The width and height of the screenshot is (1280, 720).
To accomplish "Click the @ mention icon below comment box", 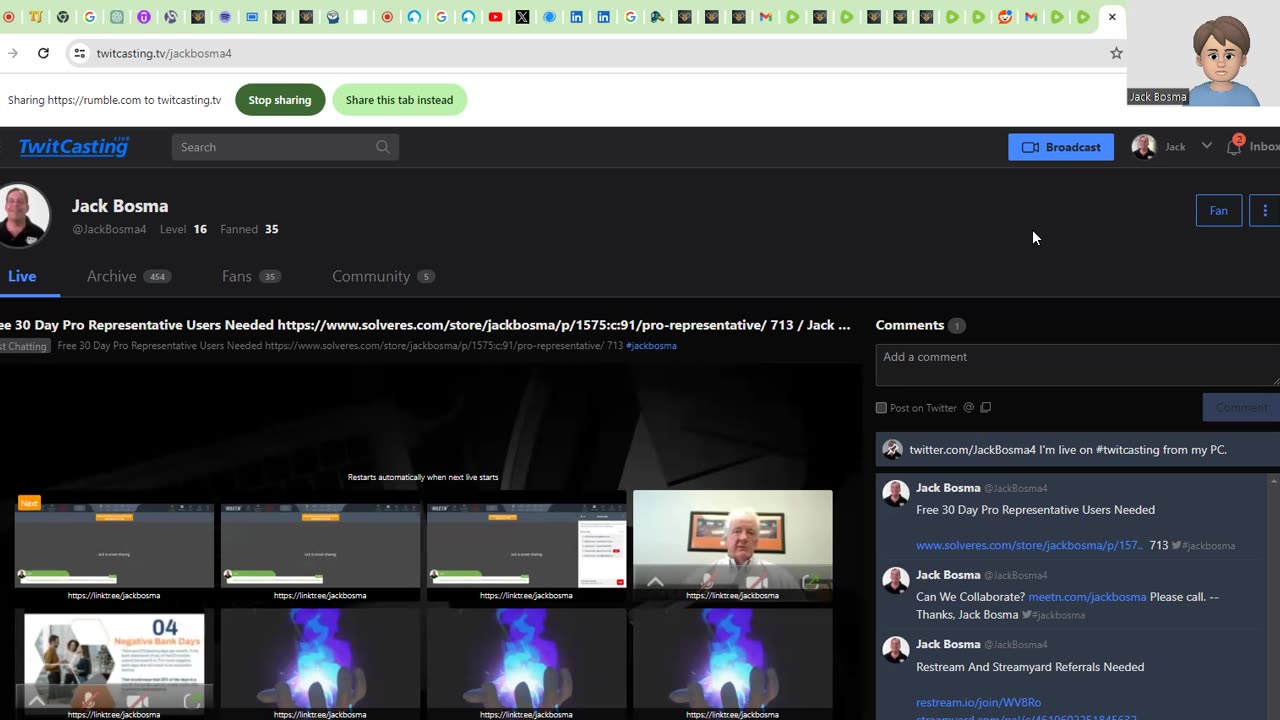I will tap(968, 407).
